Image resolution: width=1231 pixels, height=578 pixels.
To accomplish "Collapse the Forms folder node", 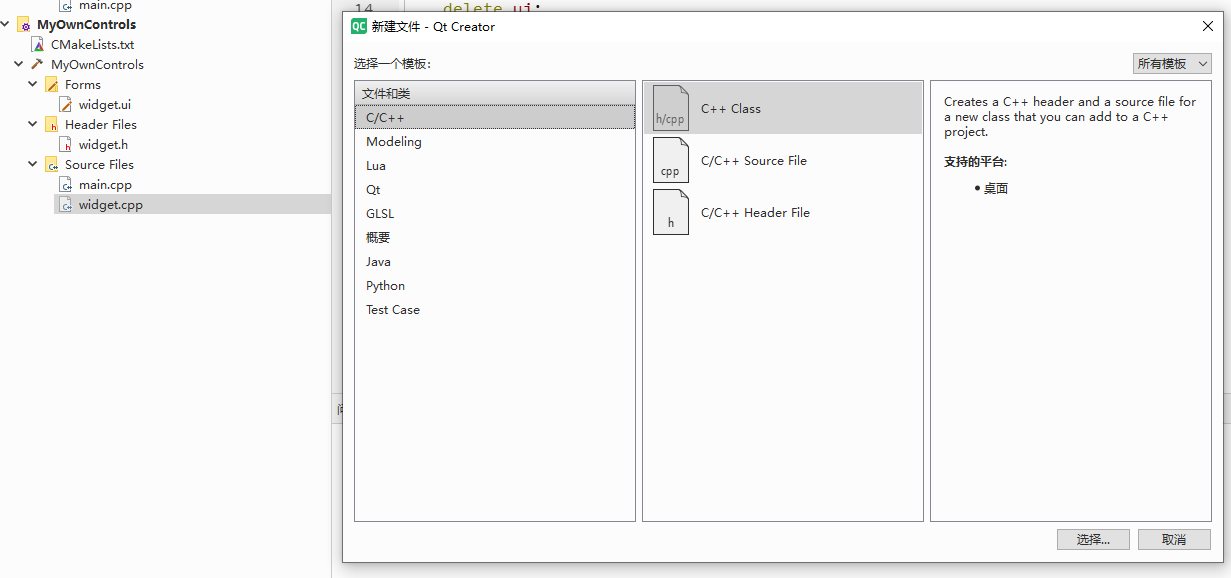I will pos(33,85).
